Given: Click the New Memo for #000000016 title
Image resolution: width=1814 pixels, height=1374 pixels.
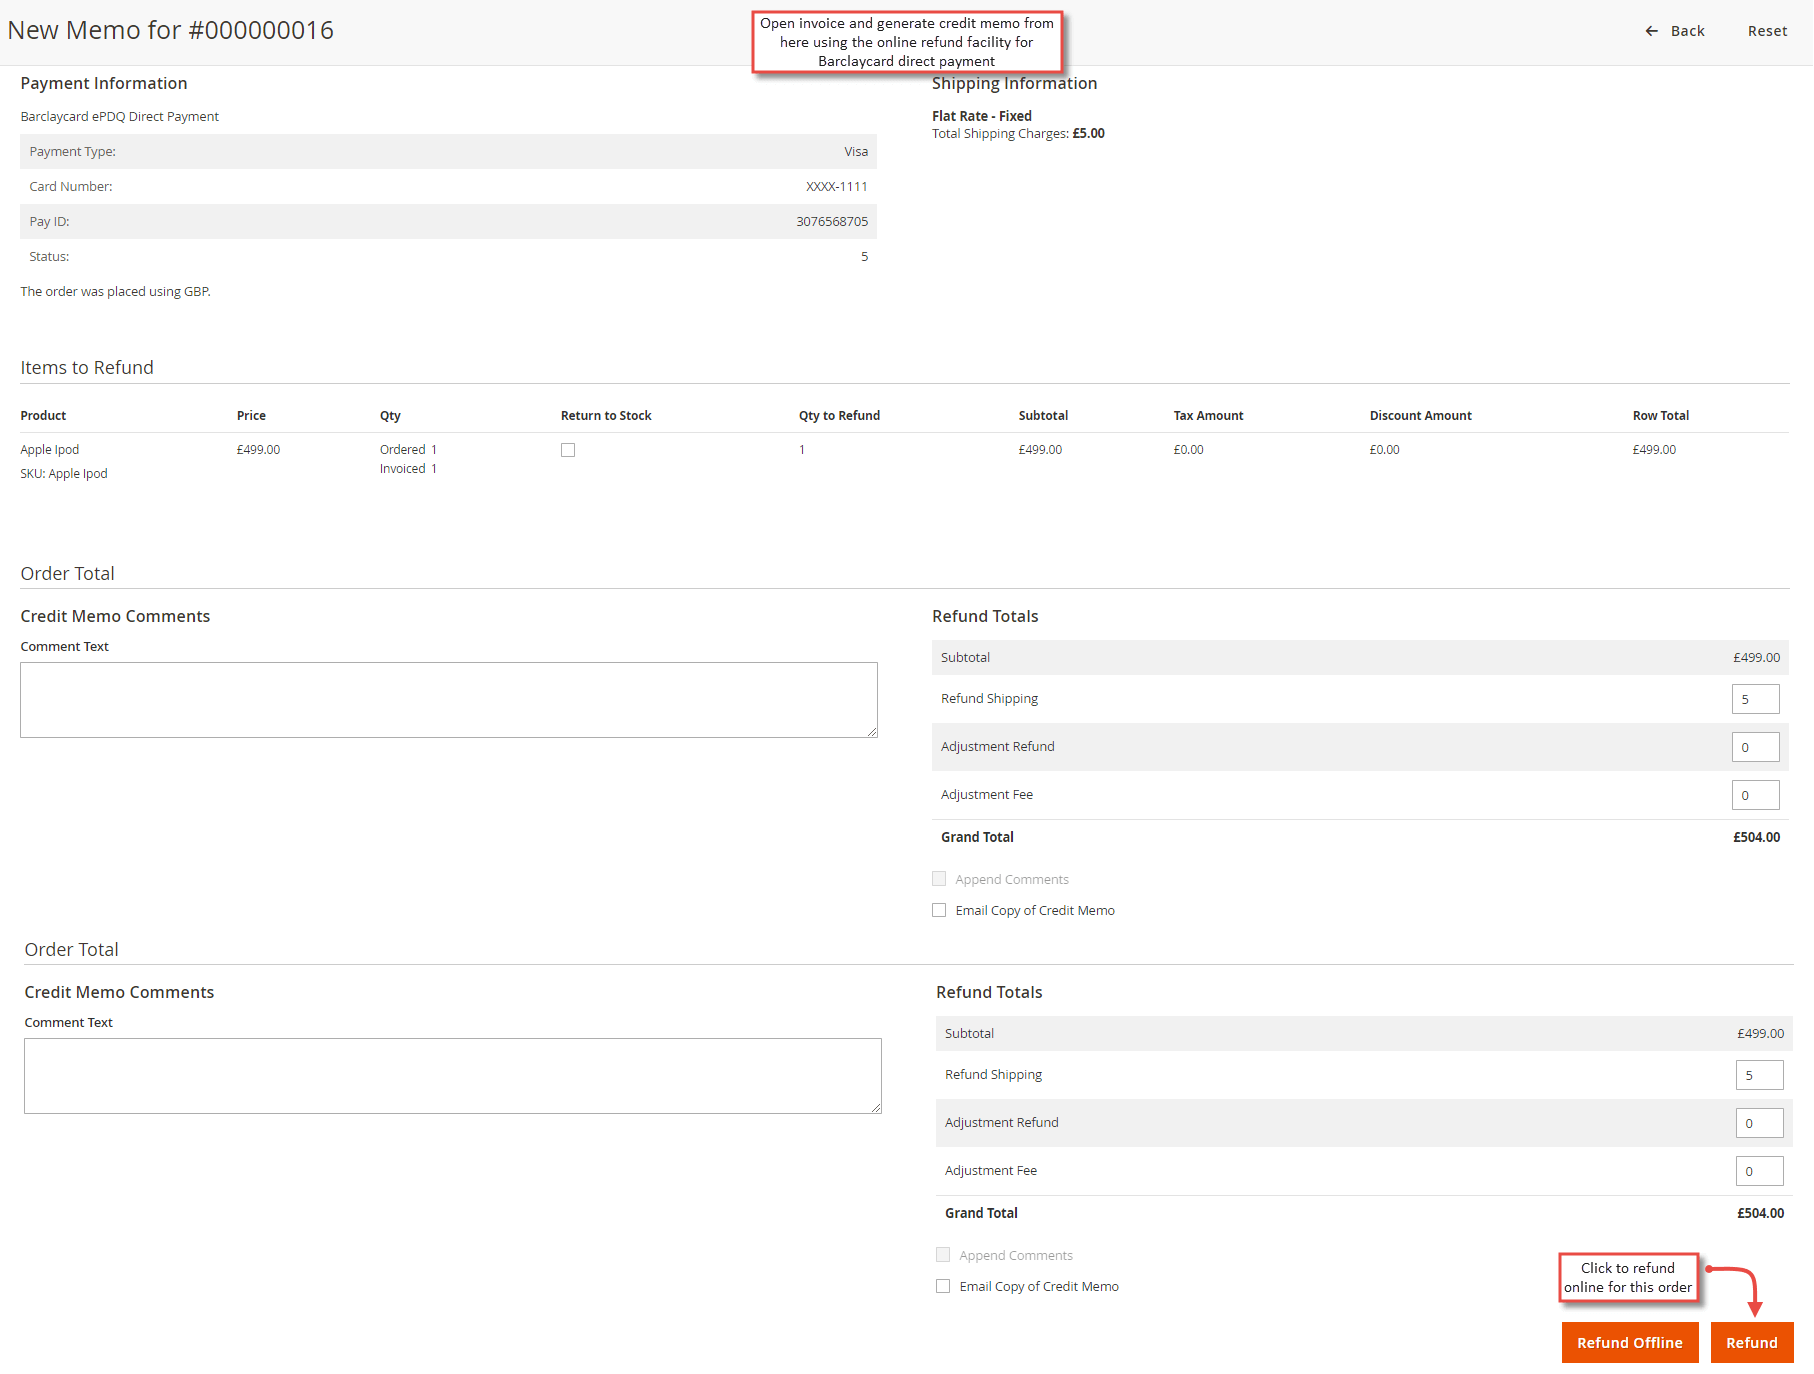Looking at the screenshot, I should (x=171, y=30).
